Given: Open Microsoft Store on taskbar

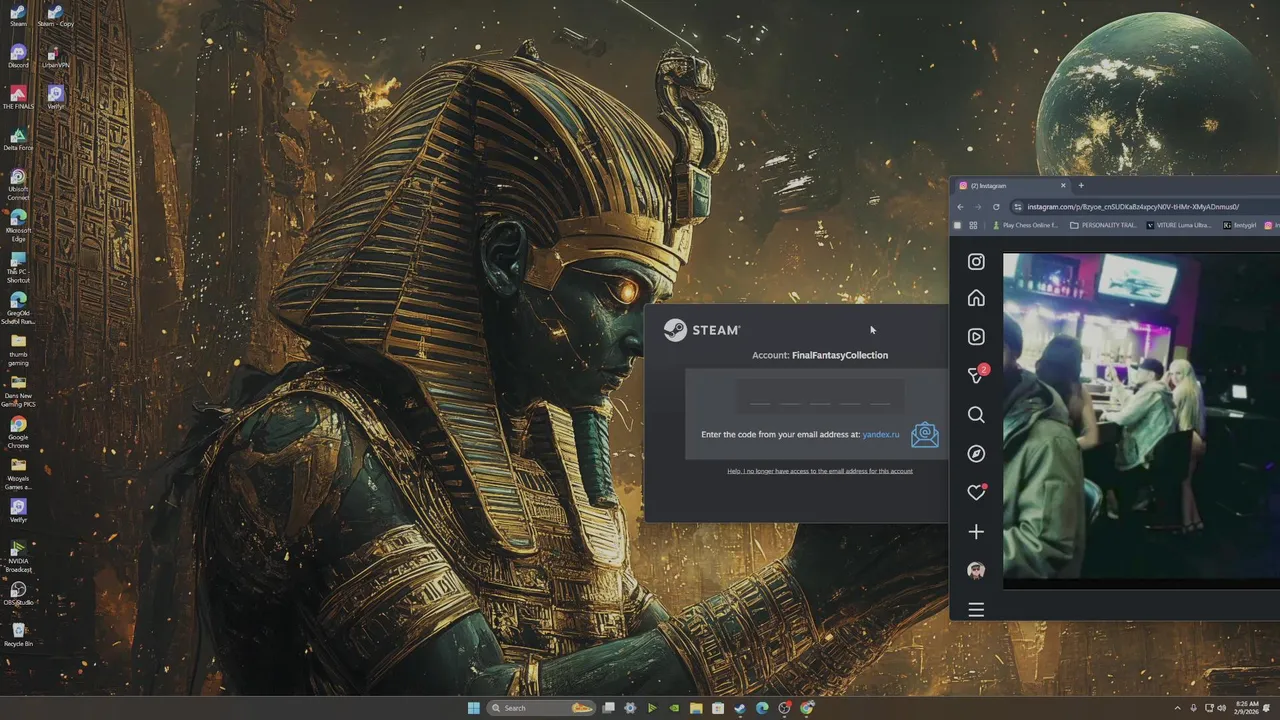Looking at the screenshot, I should coord(718,708).
